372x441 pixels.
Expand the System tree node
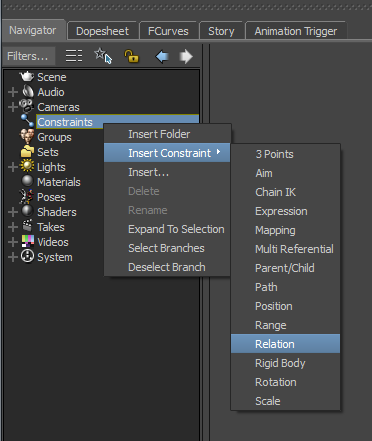coord(13,257)
